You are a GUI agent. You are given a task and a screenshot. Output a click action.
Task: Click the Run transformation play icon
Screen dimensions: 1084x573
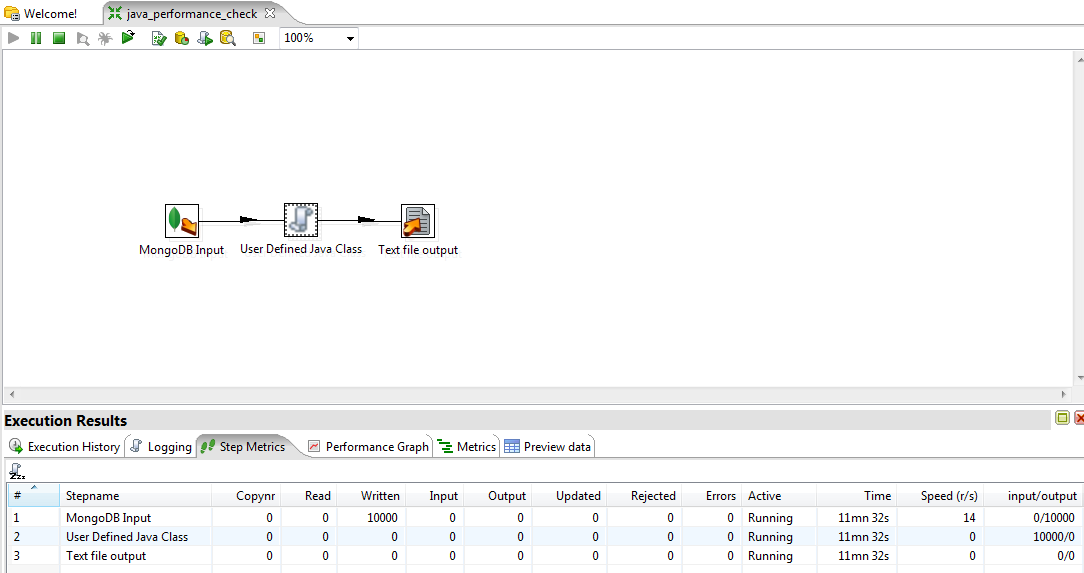pyautogui.click(x=13, y=38)
